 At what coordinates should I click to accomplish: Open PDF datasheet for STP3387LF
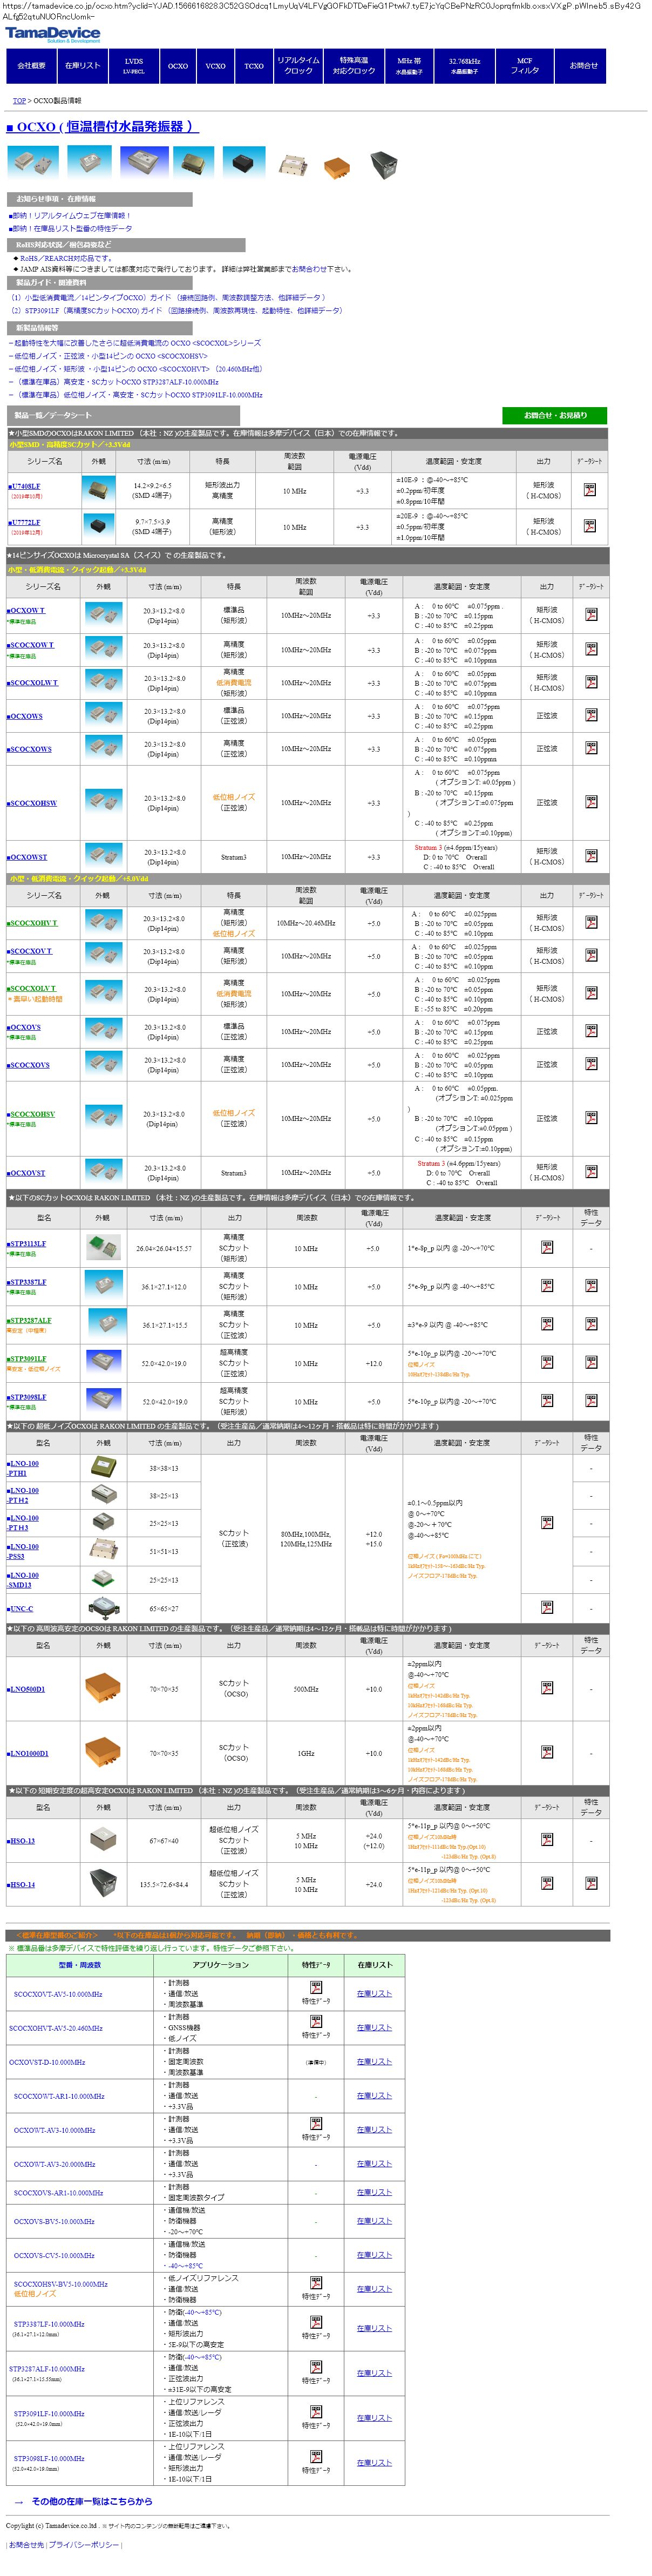547,1286
